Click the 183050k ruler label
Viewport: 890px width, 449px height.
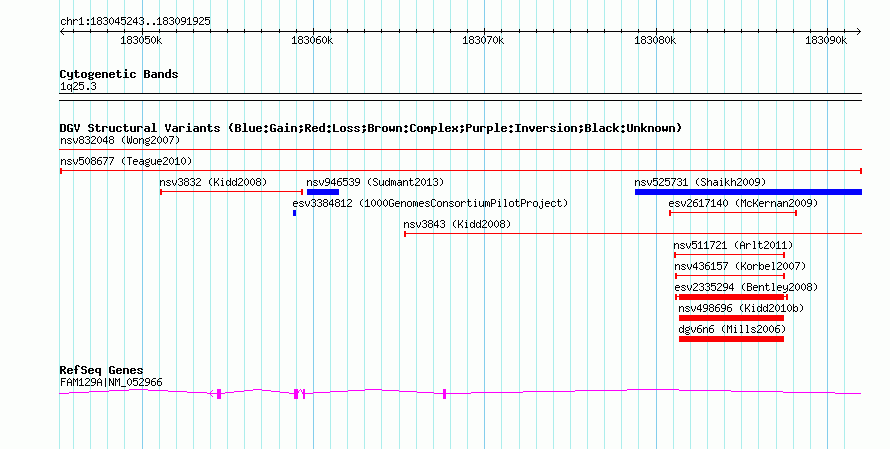point(141,40)
